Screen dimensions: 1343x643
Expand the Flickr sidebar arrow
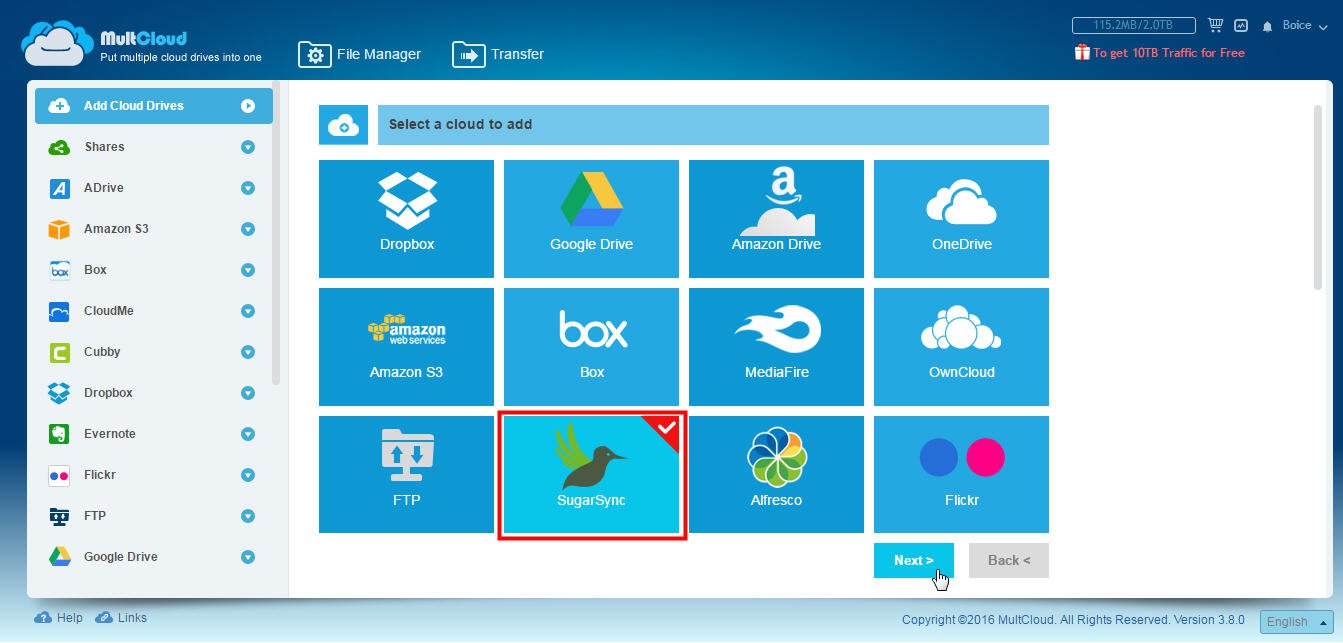point(248,475)
